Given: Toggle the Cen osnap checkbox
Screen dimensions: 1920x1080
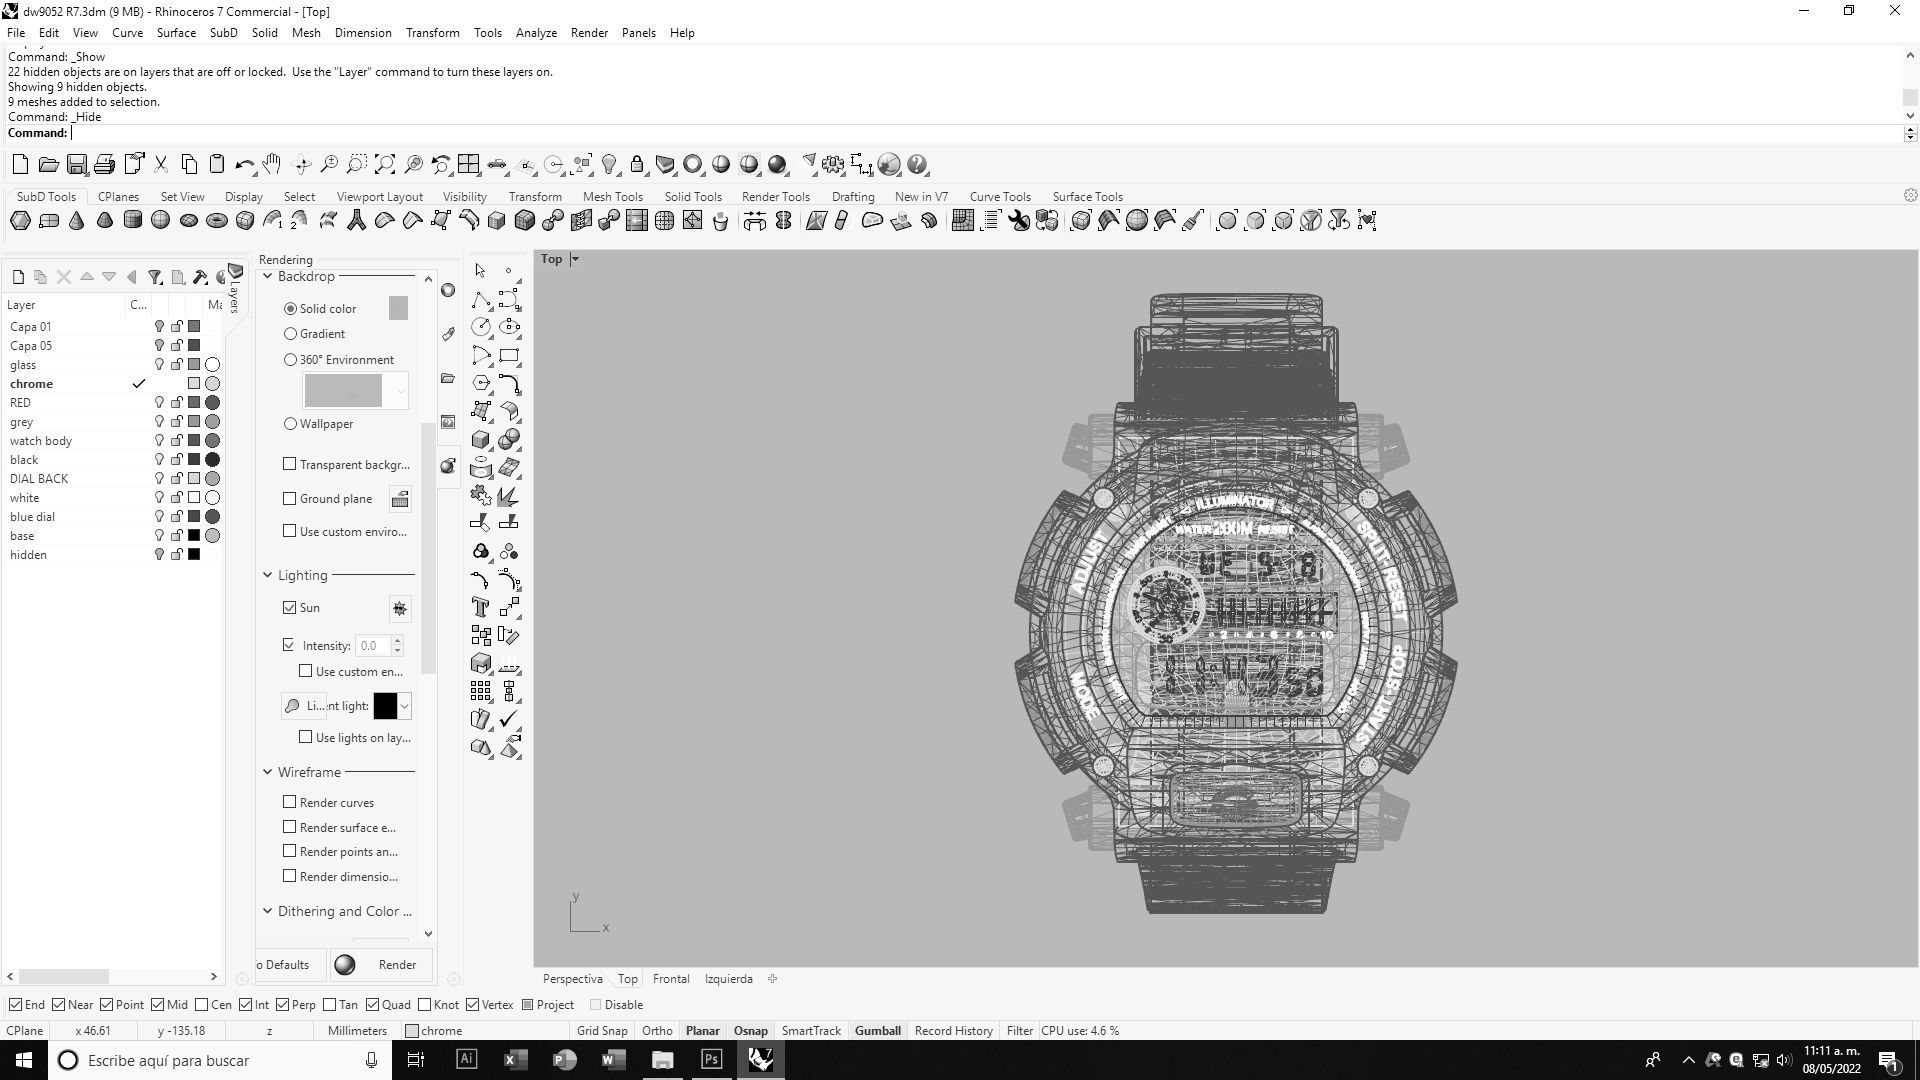Looking at the screenshot, I should click(202, 1005).
